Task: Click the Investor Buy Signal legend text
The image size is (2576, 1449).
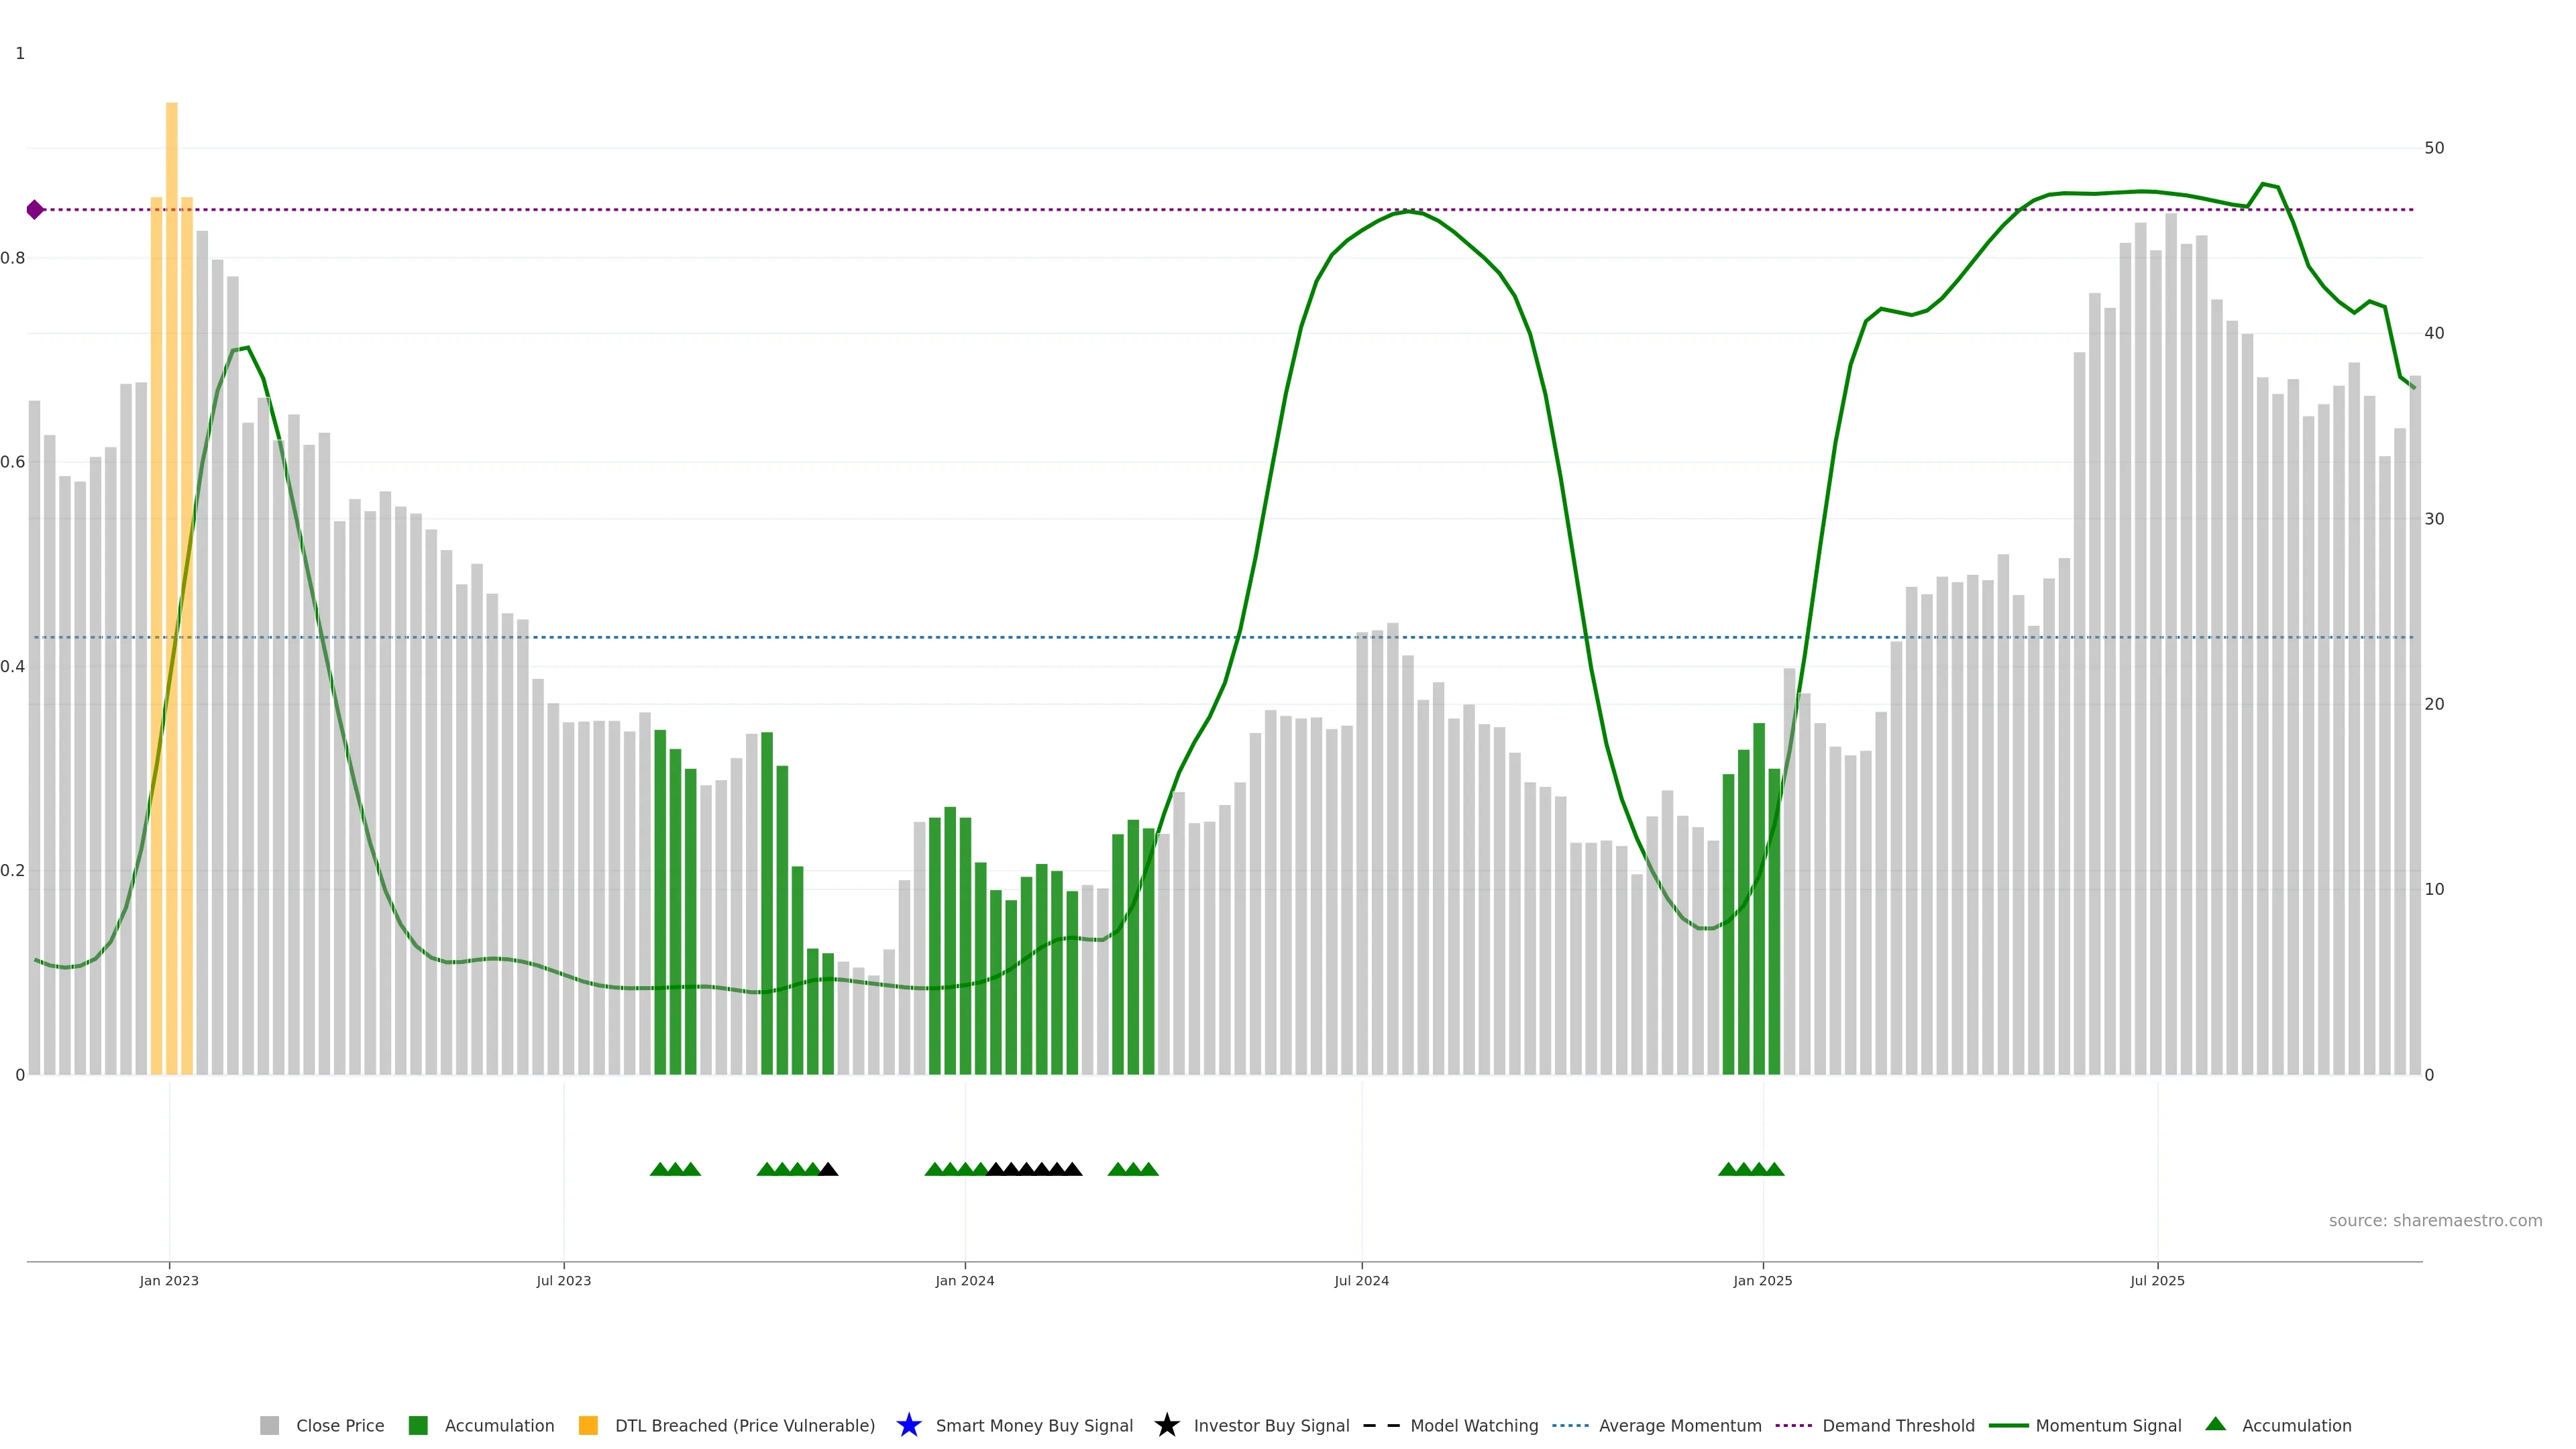Action: pos(1271,1425)
